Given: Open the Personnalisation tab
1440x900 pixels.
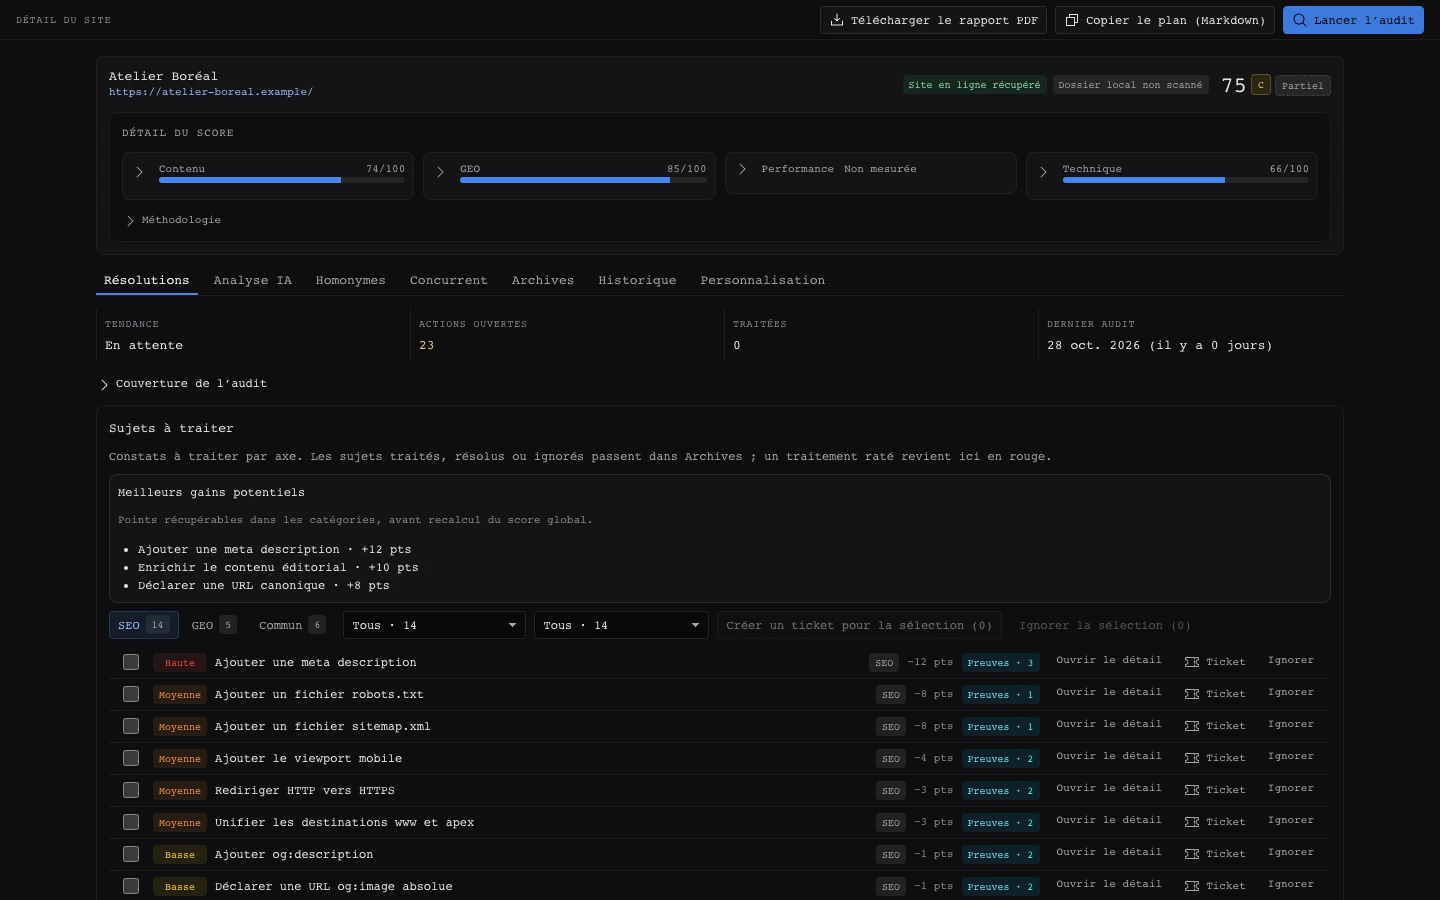Looking at the screenshot, I should pos(763,280).
